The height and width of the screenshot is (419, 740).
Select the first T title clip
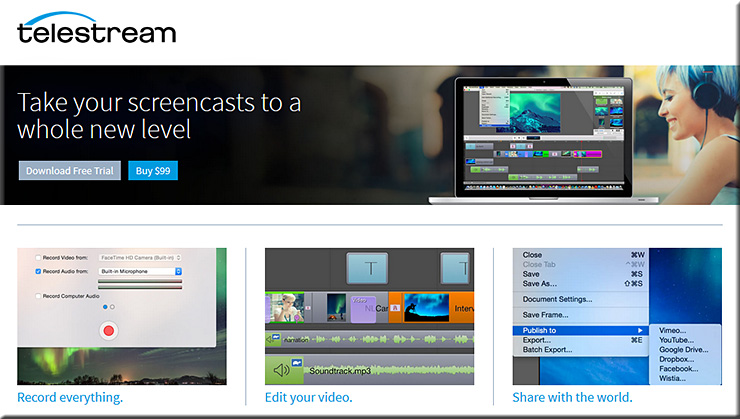point(367,268)
